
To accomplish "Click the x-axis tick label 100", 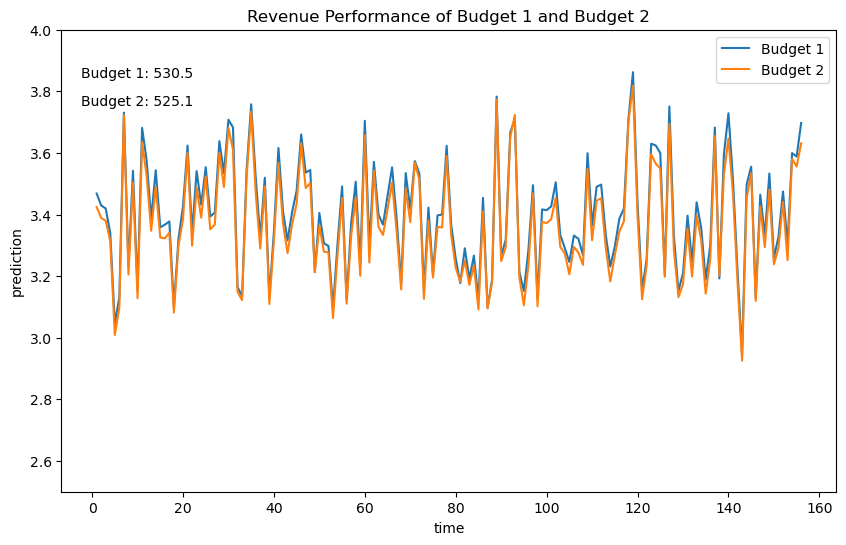I will click(x=547, y=509).
